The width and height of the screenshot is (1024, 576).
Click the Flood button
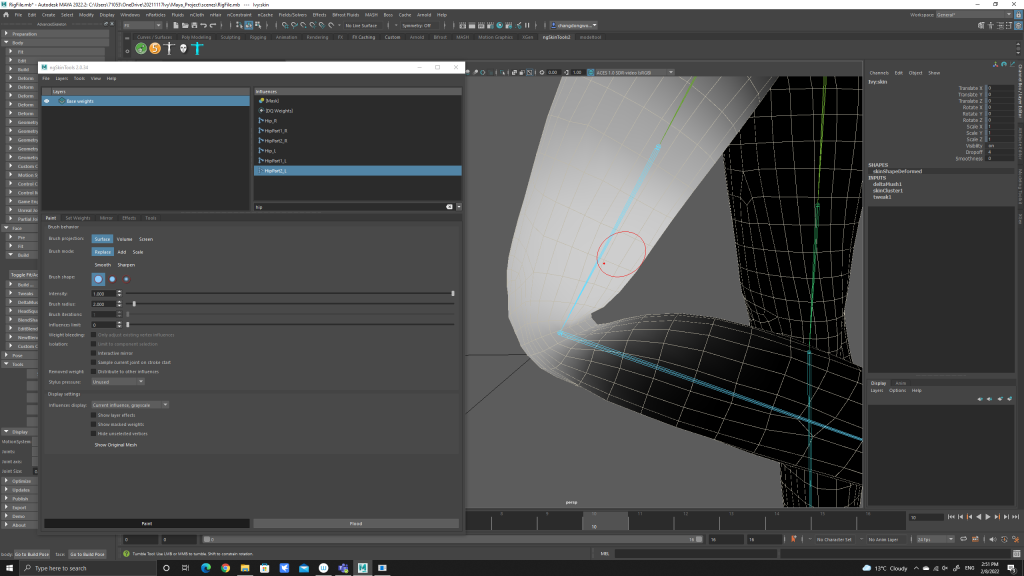pos(355,523)
